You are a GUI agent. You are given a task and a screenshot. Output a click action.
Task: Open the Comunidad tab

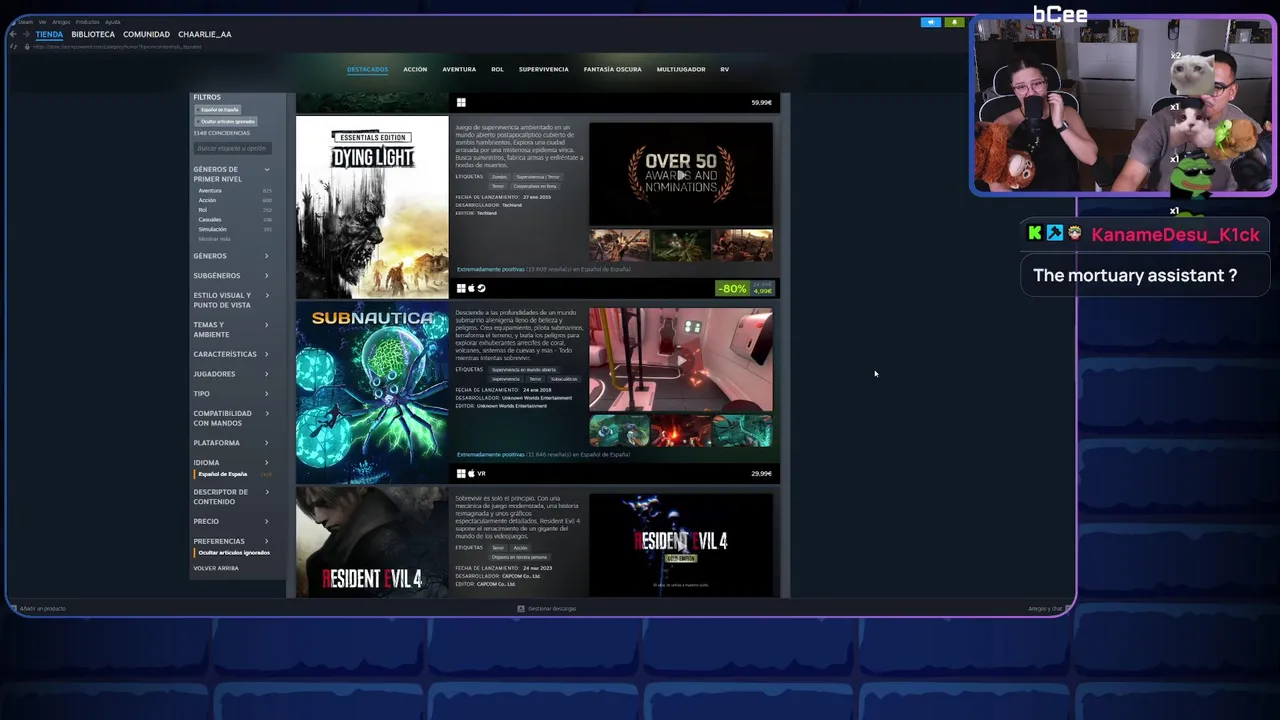pos(146,34)
